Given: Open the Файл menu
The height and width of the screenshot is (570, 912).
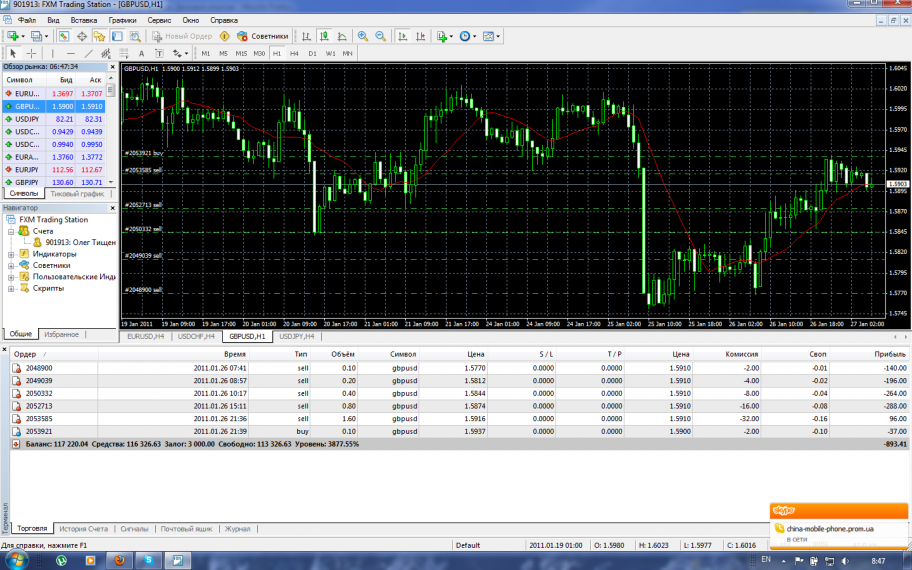Looking at the screenshot, I should 27,20.
